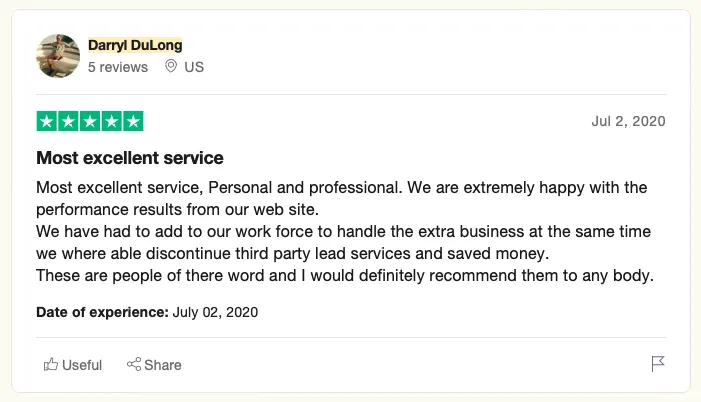
Task: Click the 'Date of experience' label
Action: pos(102,312)
